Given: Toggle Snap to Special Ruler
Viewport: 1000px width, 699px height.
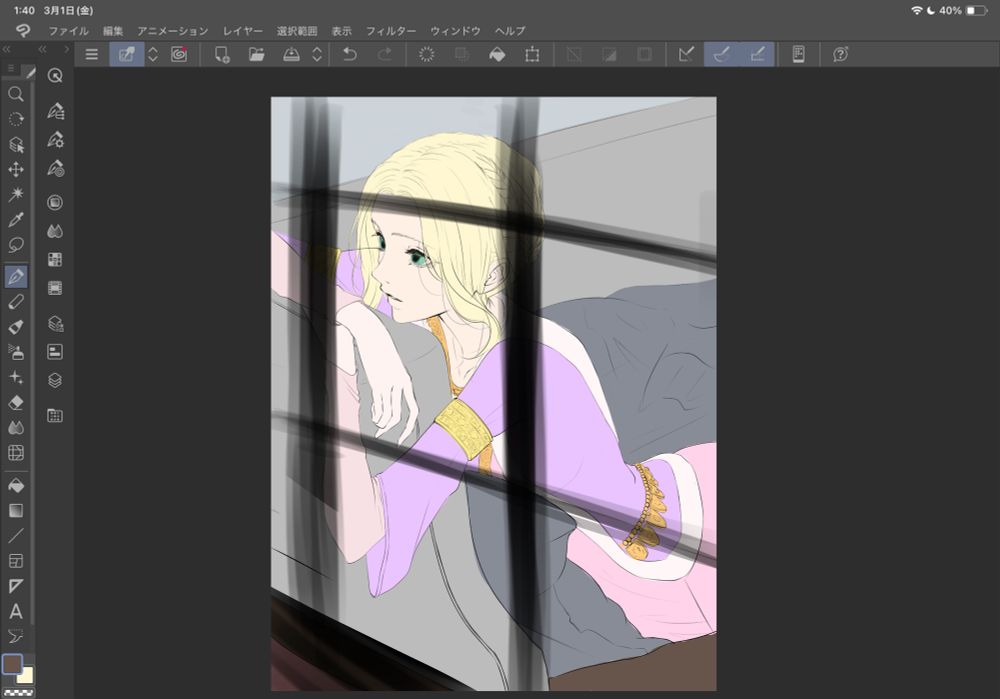Looking at the screenshot, I should coord(722,54).
